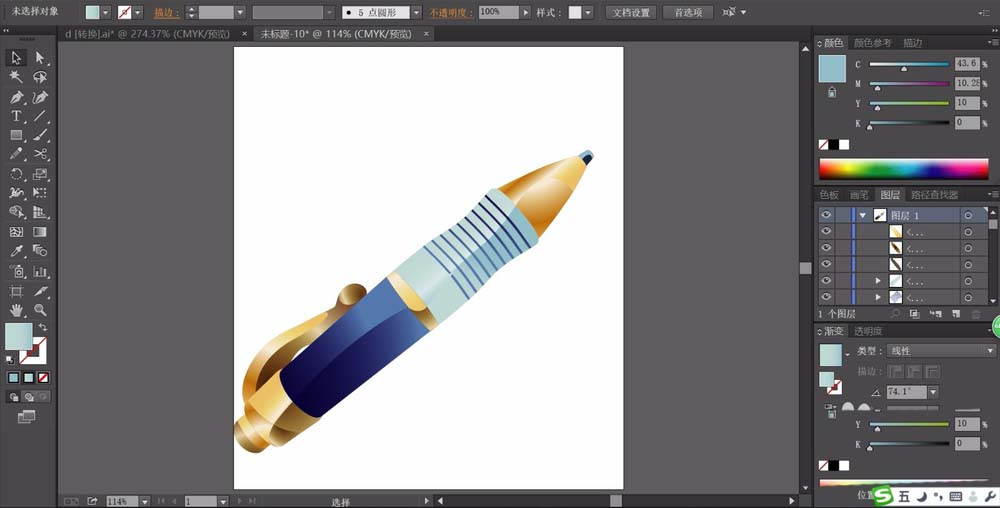Select the Column Graph tool
The height and width of the screenshot is (508, 1000).
(40, 272)
